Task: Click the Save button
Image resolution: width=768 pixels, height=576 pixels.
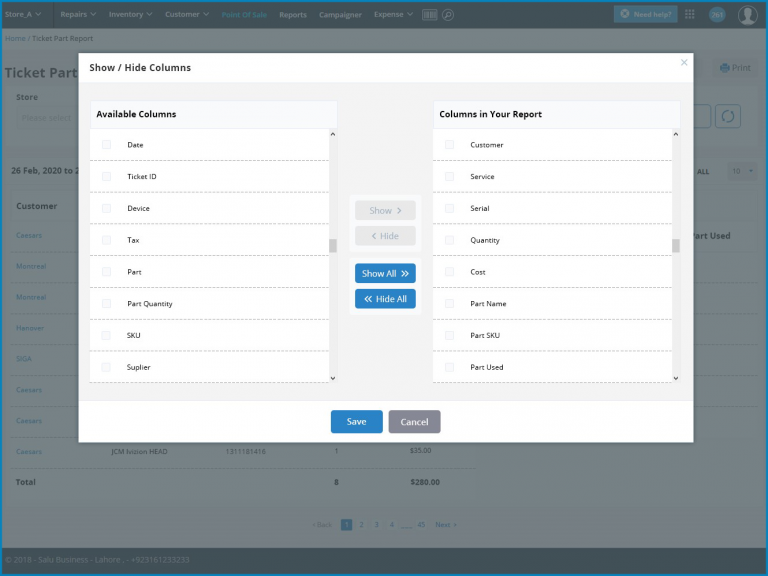Action: coord(356,422)
